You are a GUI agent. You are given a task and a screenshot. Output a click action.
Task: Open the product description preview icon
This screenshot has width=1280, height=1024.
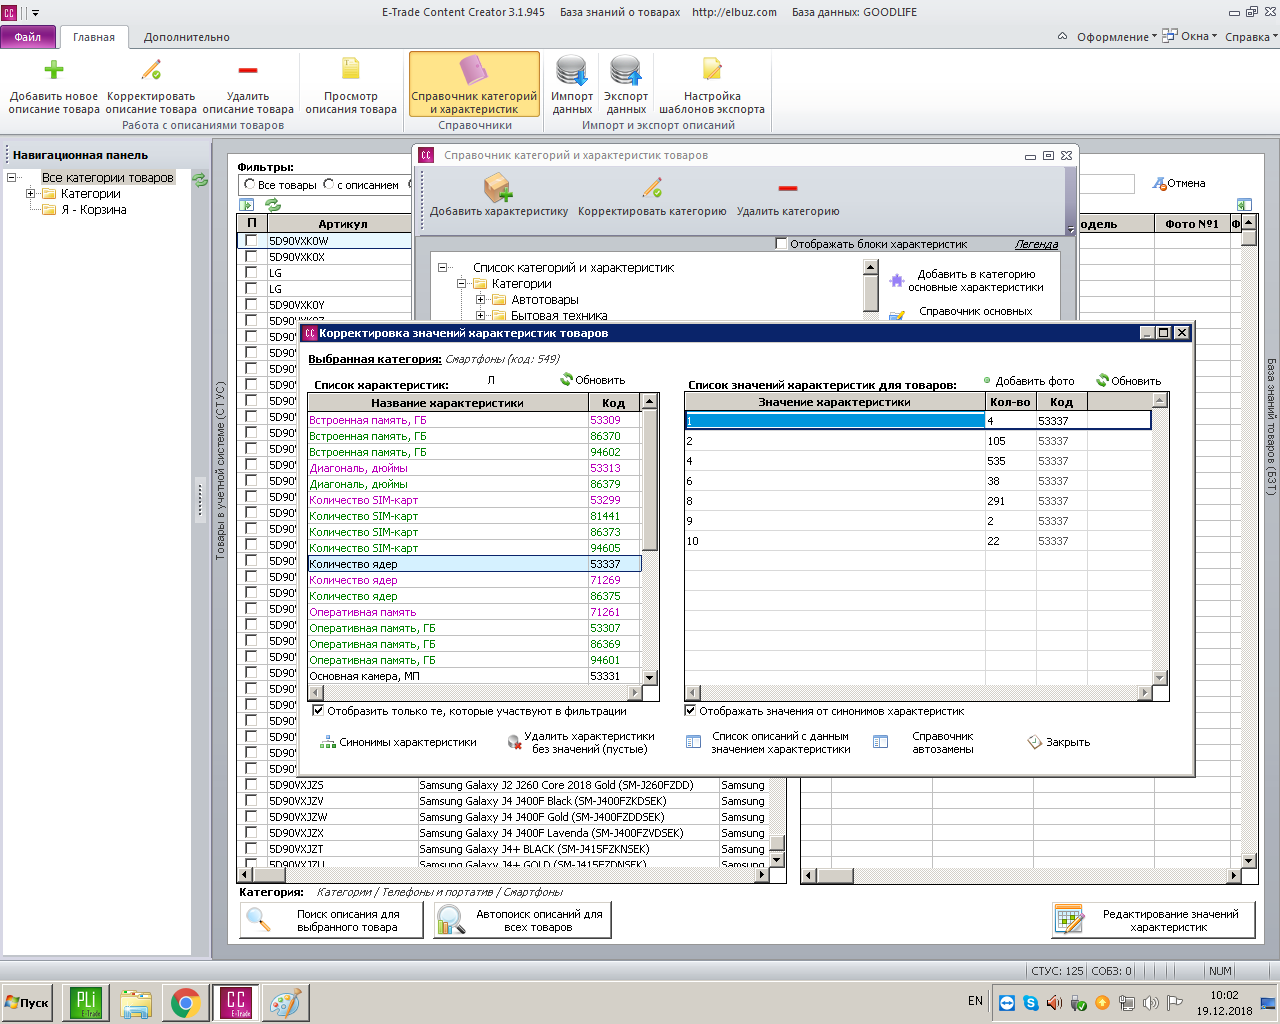click(351, 68)
